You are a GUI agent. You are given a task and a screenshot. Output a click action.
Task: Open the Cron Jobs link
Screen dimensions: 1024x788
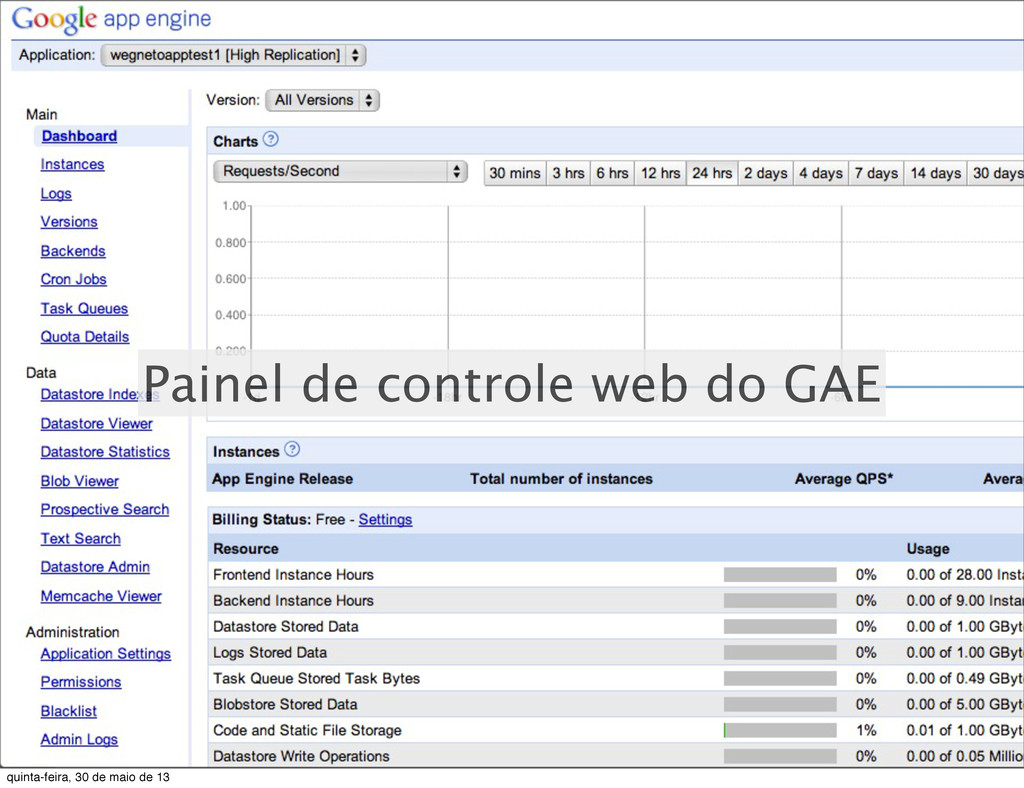pos(73,279)
